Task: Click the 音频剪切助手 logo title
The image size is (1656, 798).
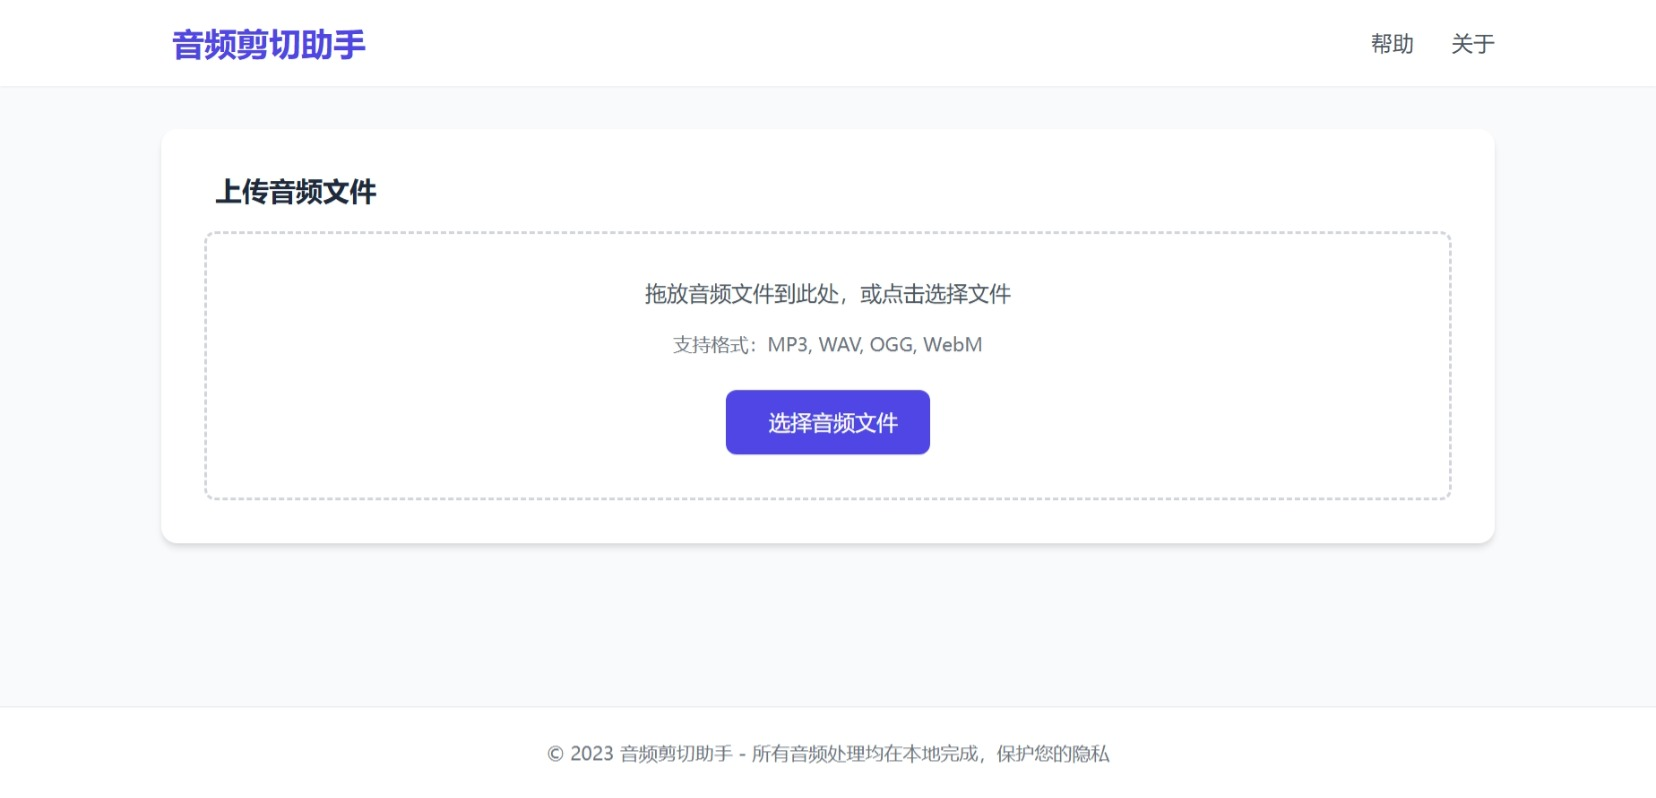Action: pos(269,45)
